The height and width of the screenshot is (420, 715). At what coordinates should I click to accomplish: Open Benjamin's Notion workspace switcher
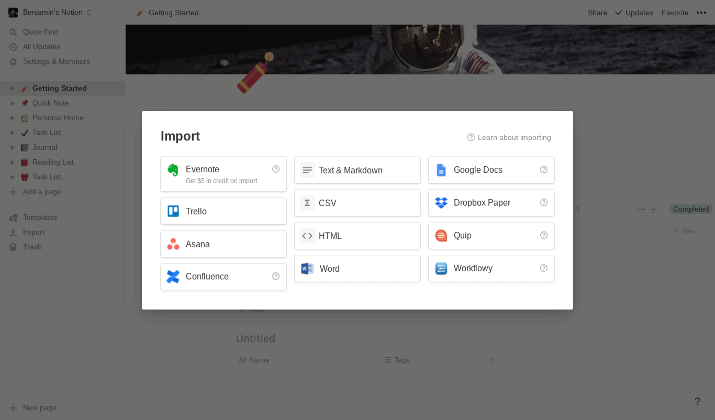point(50,12)
